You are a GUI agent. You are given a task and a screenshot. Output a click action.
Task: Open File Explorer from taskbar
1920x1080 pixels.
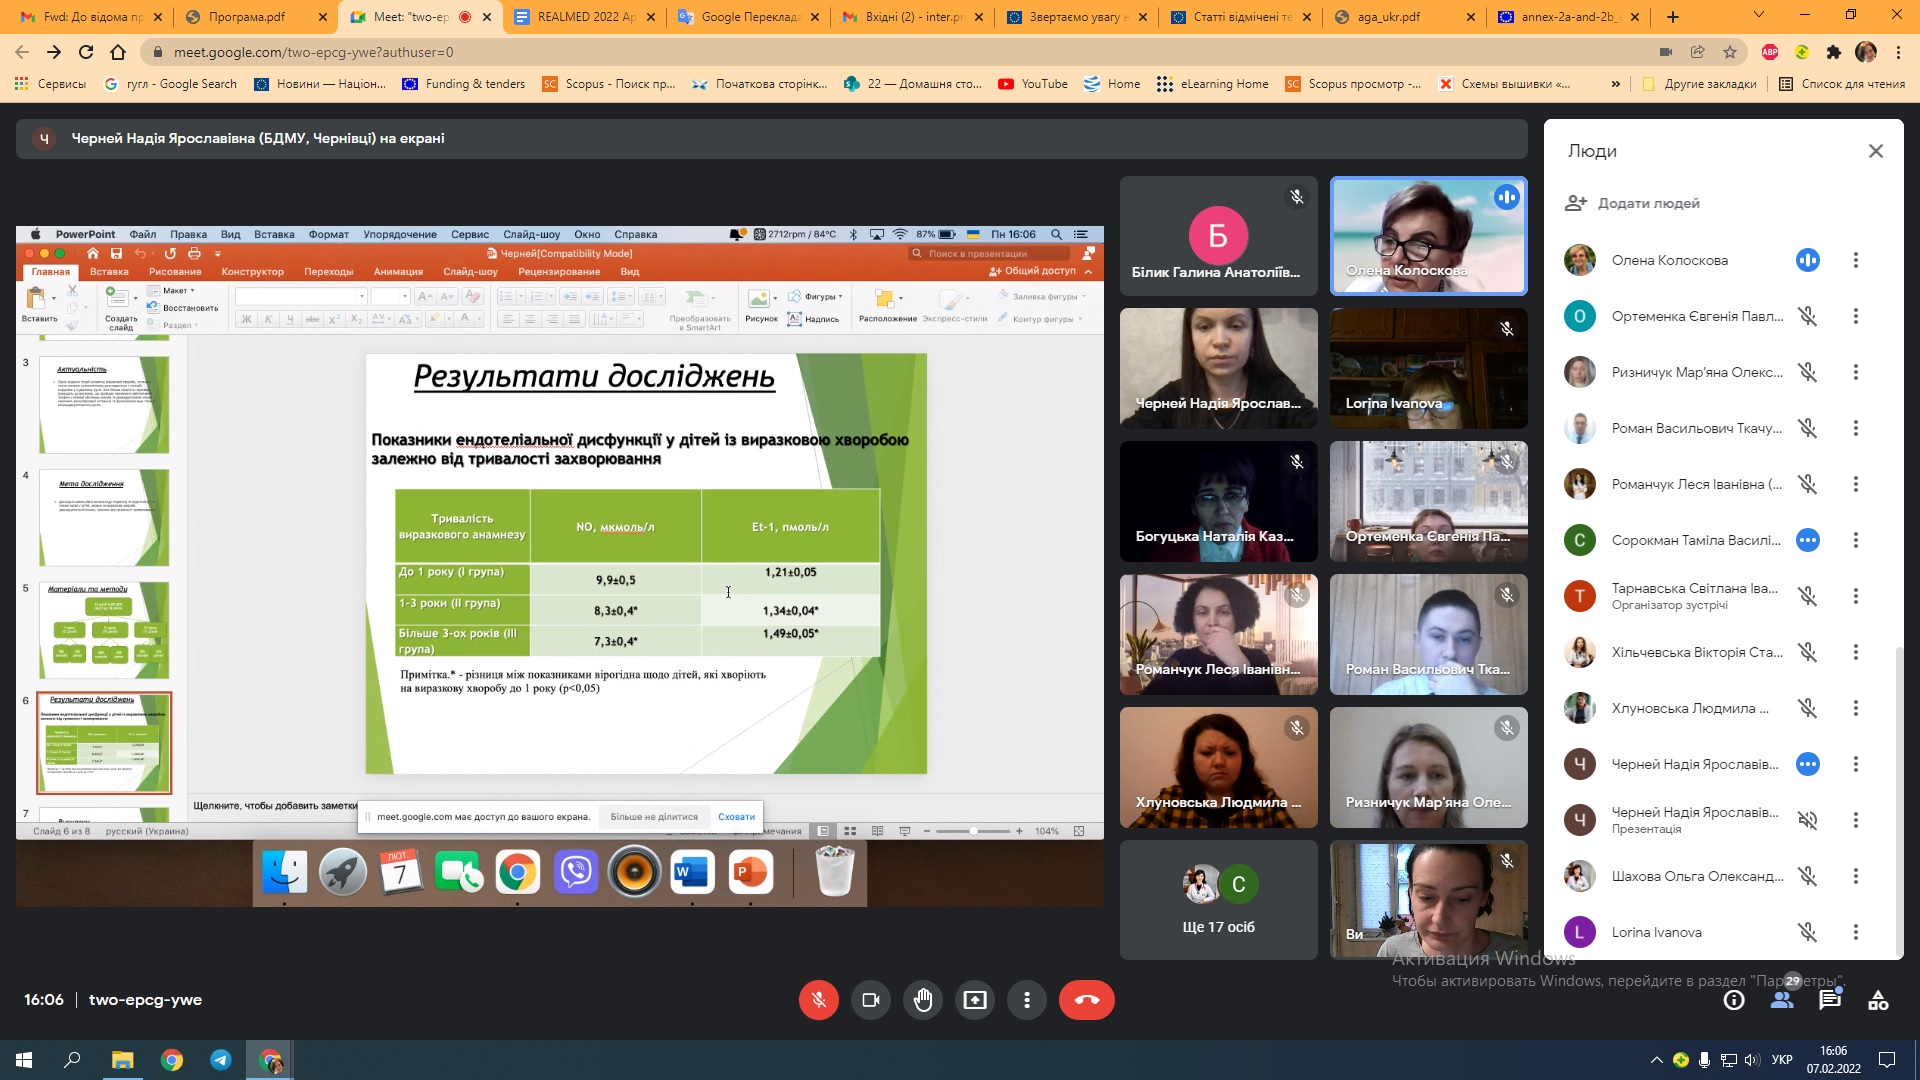[x=122, y=1060]
